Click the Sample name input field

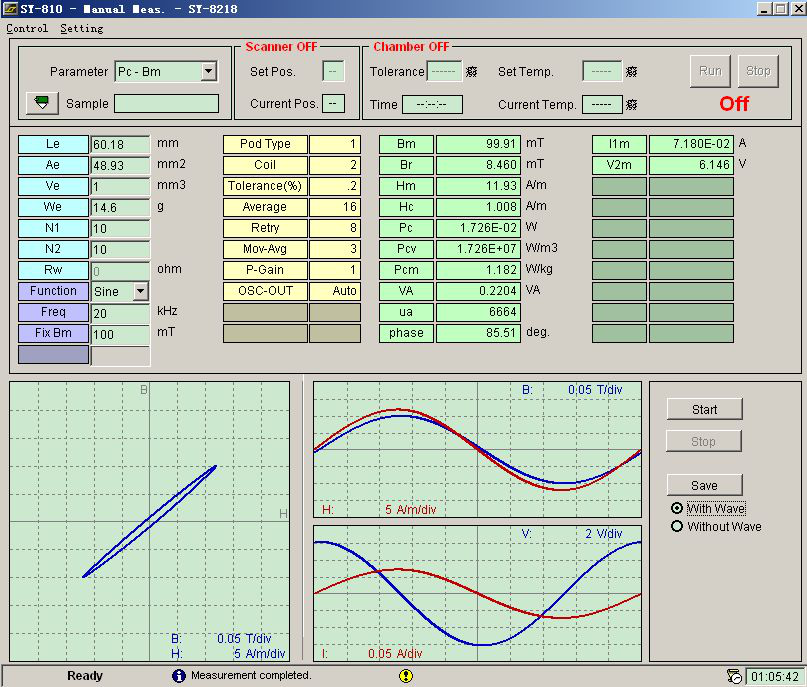(166, 103)
